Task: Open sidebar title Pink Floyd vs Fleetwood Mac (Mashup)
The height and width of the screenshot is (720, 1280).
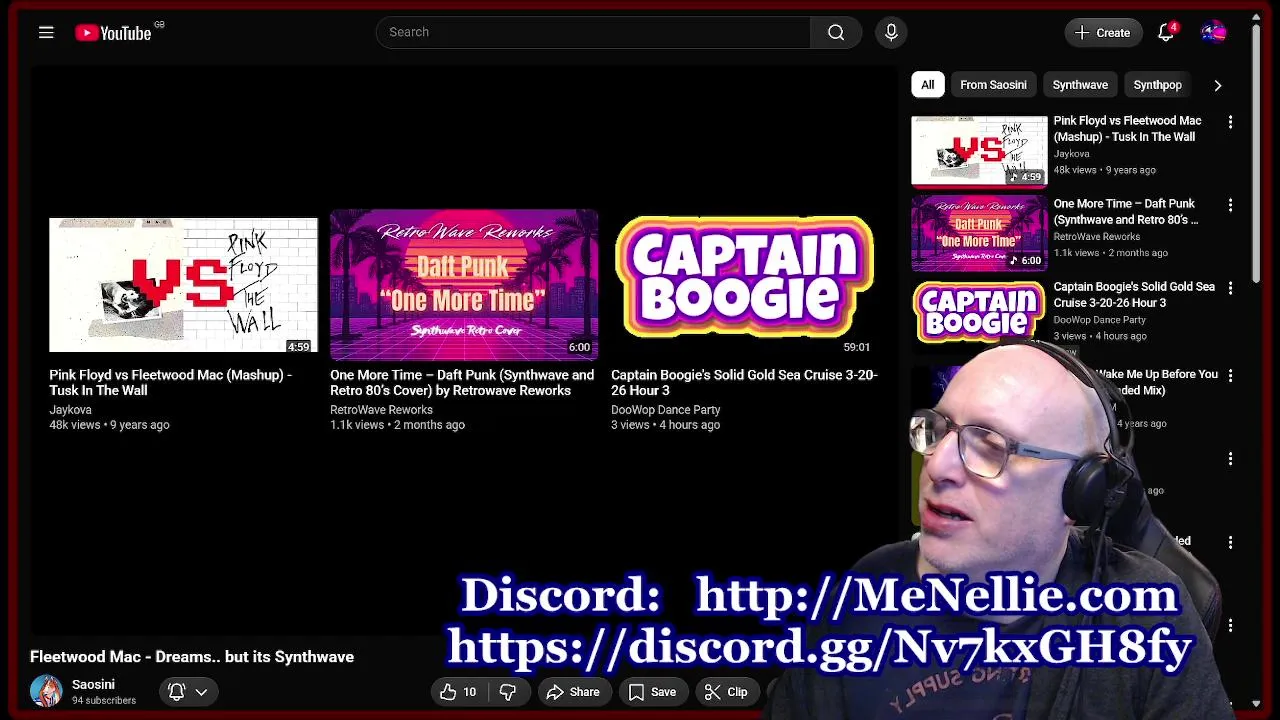Action: tap(1127, 129)
